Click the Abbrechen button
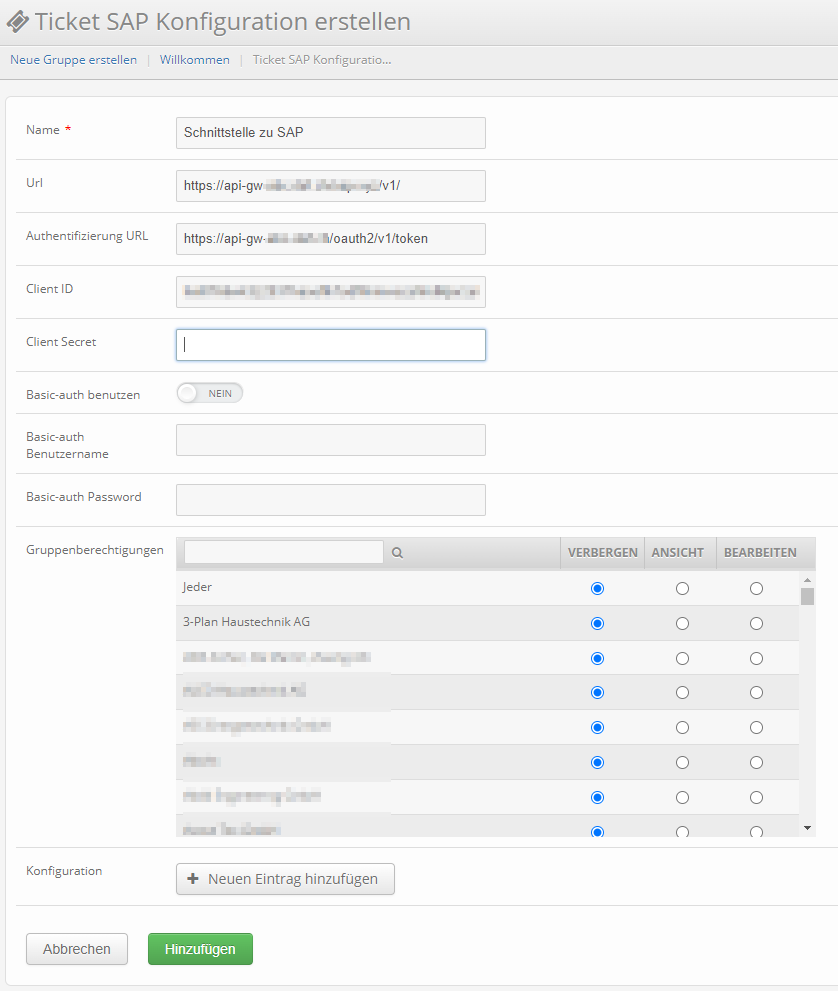838x991 pixels. pos(76,949)
